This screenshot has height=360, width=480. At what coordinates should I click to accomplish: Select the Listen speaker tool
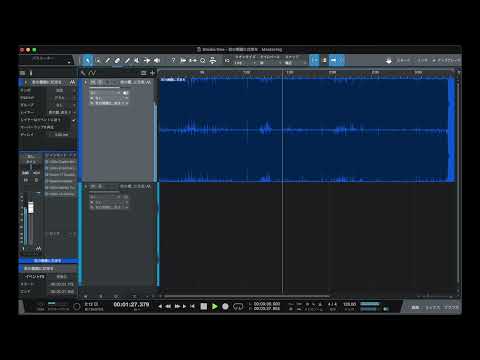click(x=157, y=60)
